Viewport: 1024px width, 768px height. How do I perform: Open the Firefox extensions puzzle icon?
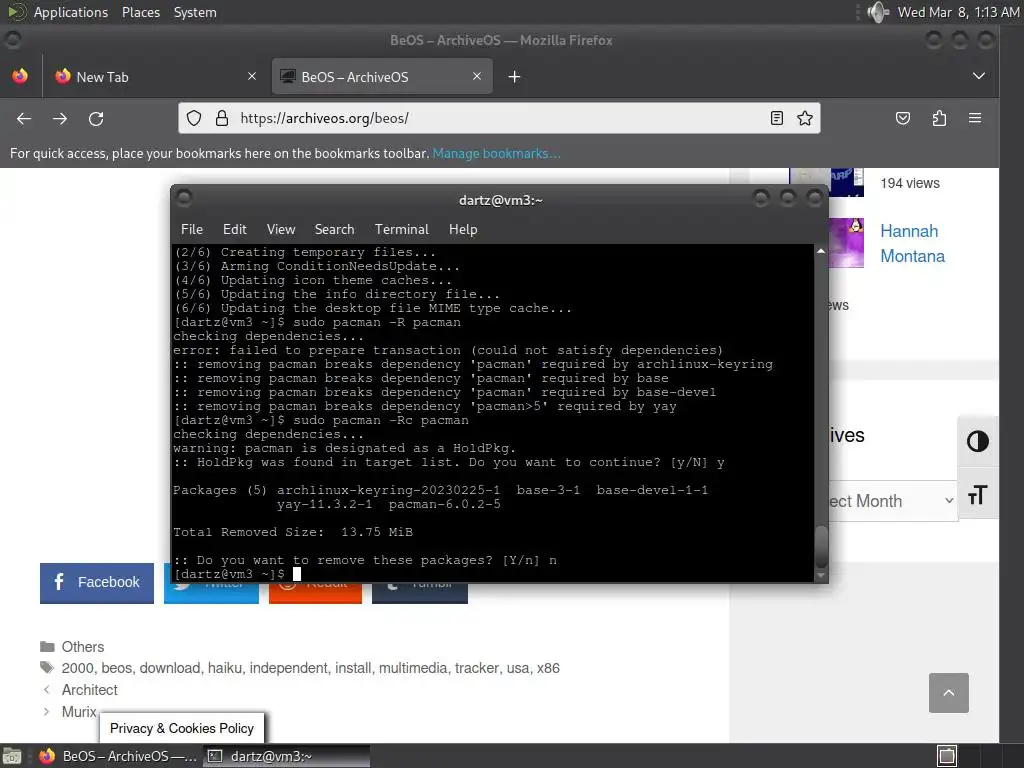tap(939, 118)
